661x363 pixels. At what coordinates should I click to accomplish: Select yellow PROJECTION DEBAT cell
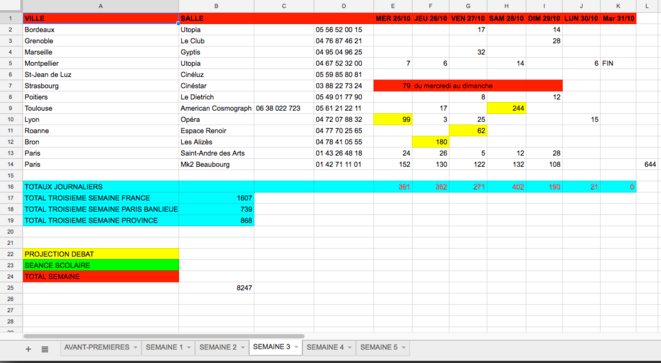[x=101, y=254]
